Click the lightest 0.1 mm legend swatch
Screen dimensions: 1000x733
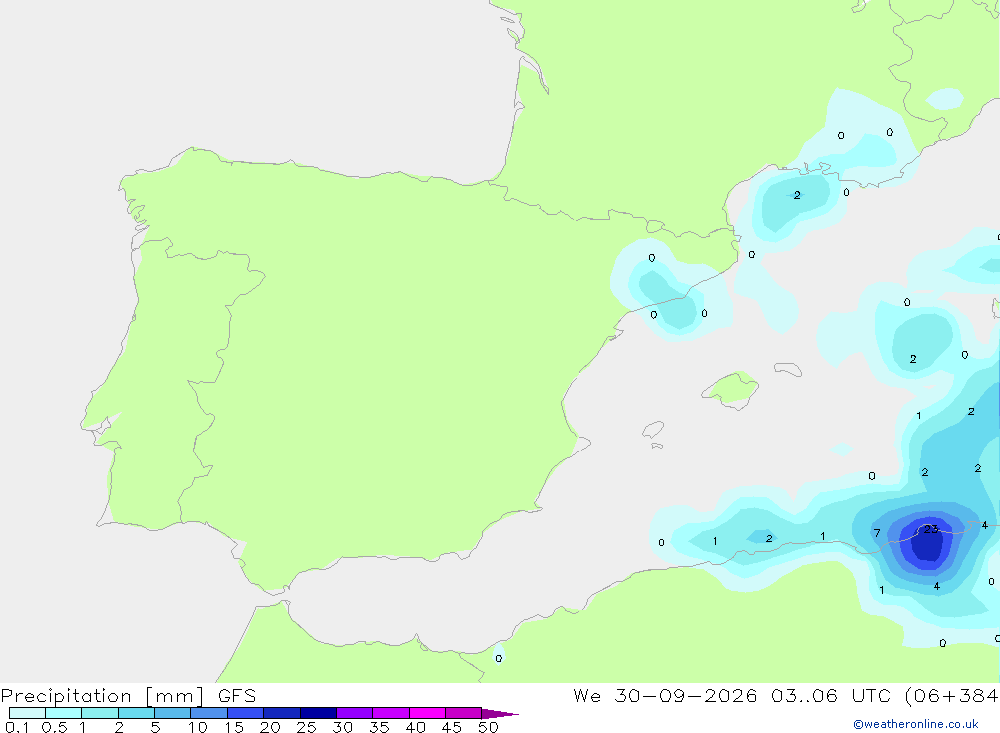pyautogui.click(x=27, y=713)
